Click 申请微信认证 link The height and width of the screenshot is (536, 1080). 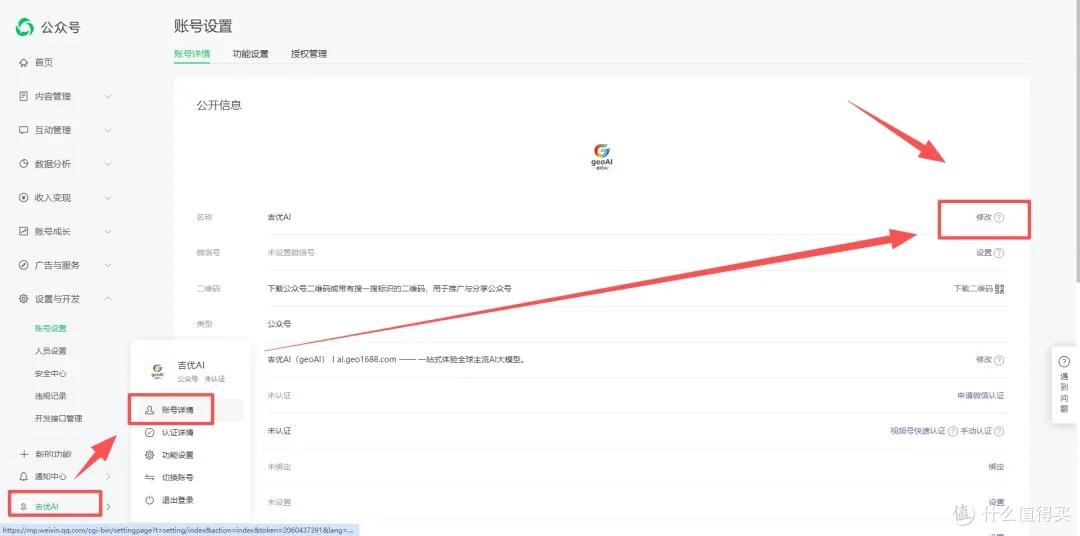click(x=981, y=395)
